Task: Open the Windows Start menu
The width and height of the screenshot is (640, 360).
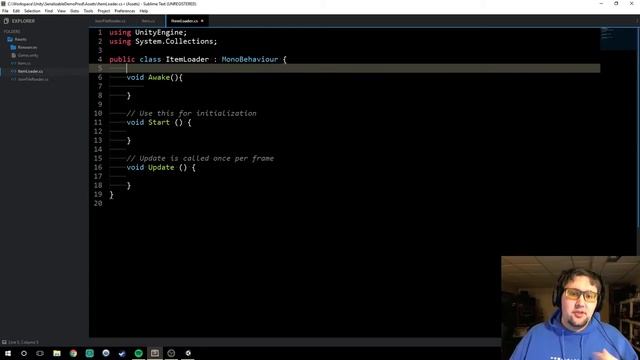Action: [x=8, y=353]
